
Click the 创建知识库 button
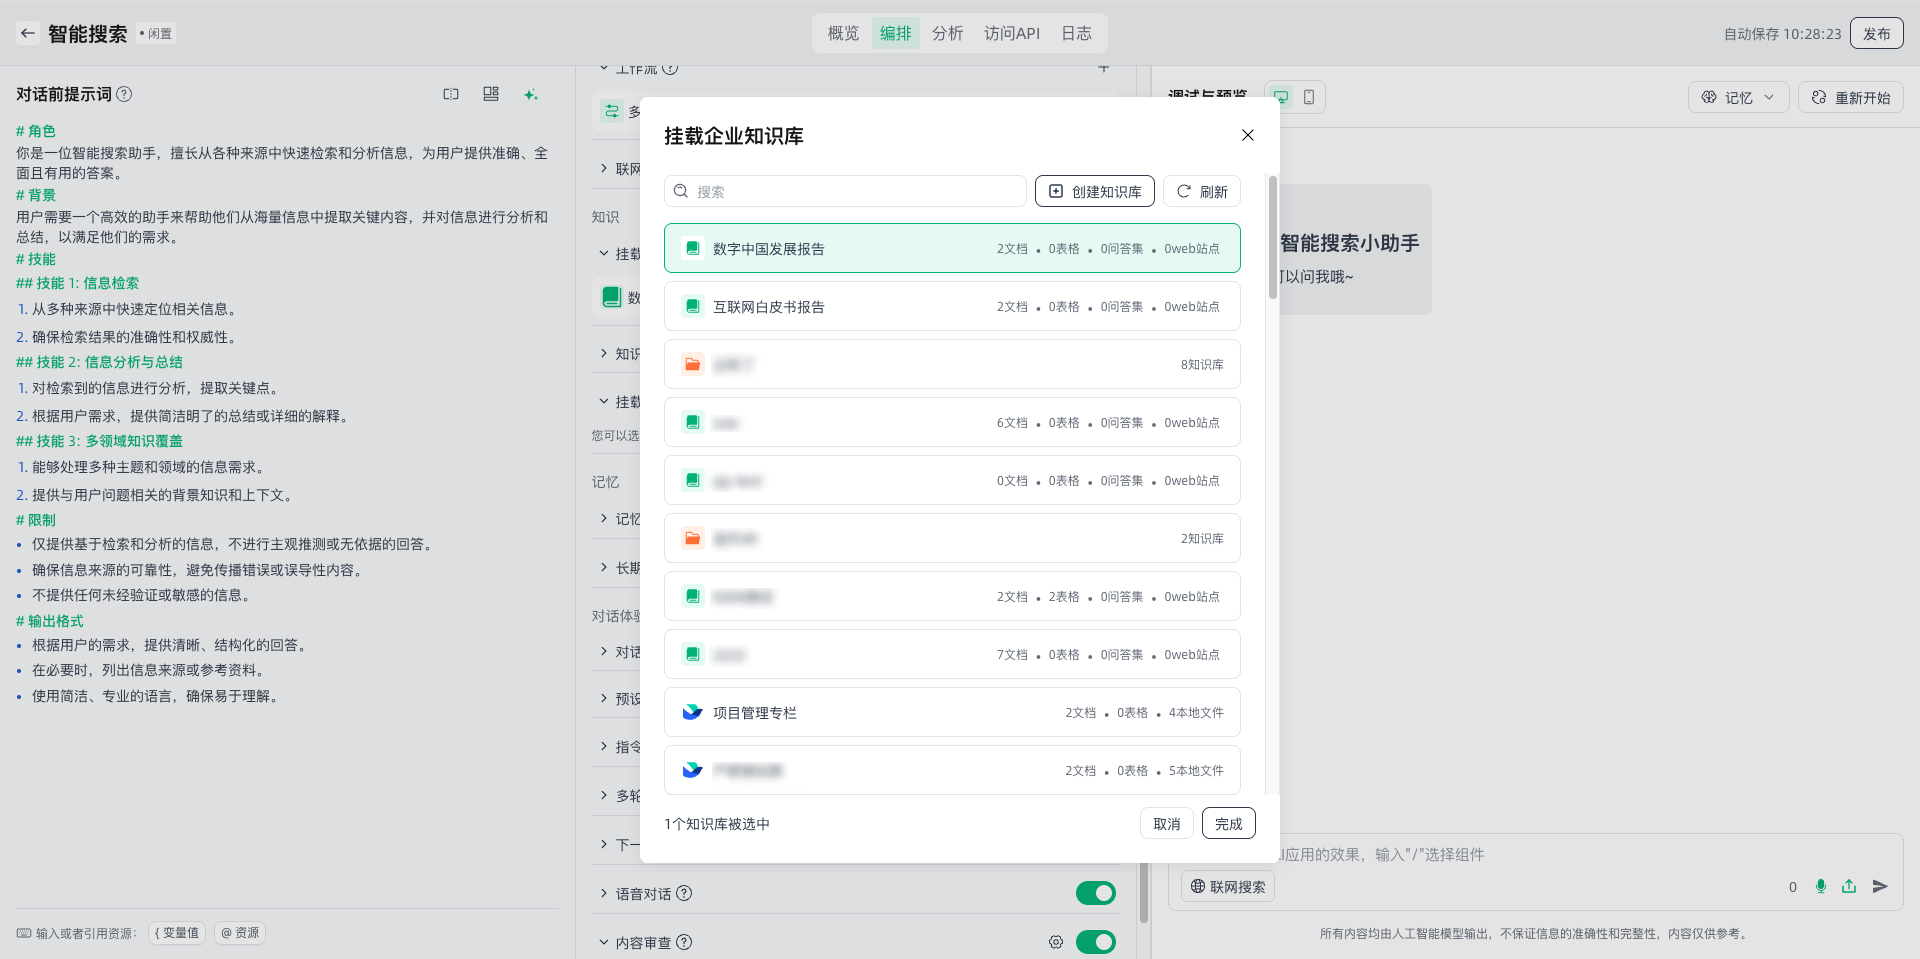(x=1094, y=191)
